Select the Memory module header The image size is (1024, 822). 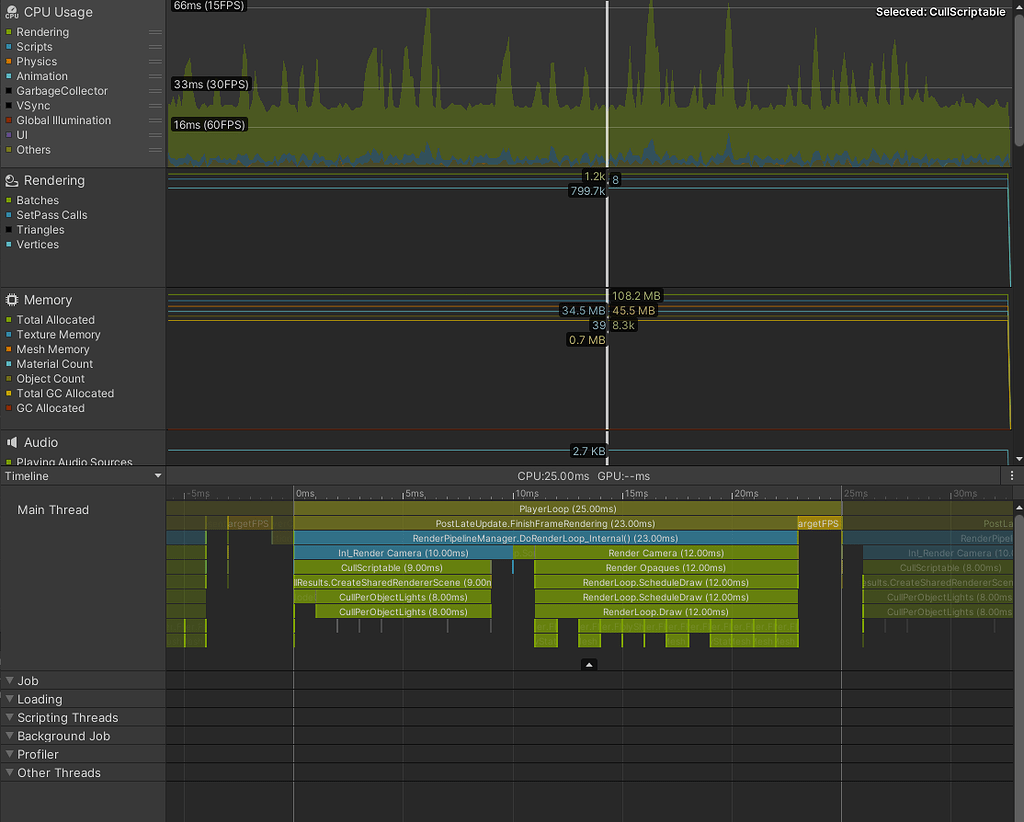point(49,300)
